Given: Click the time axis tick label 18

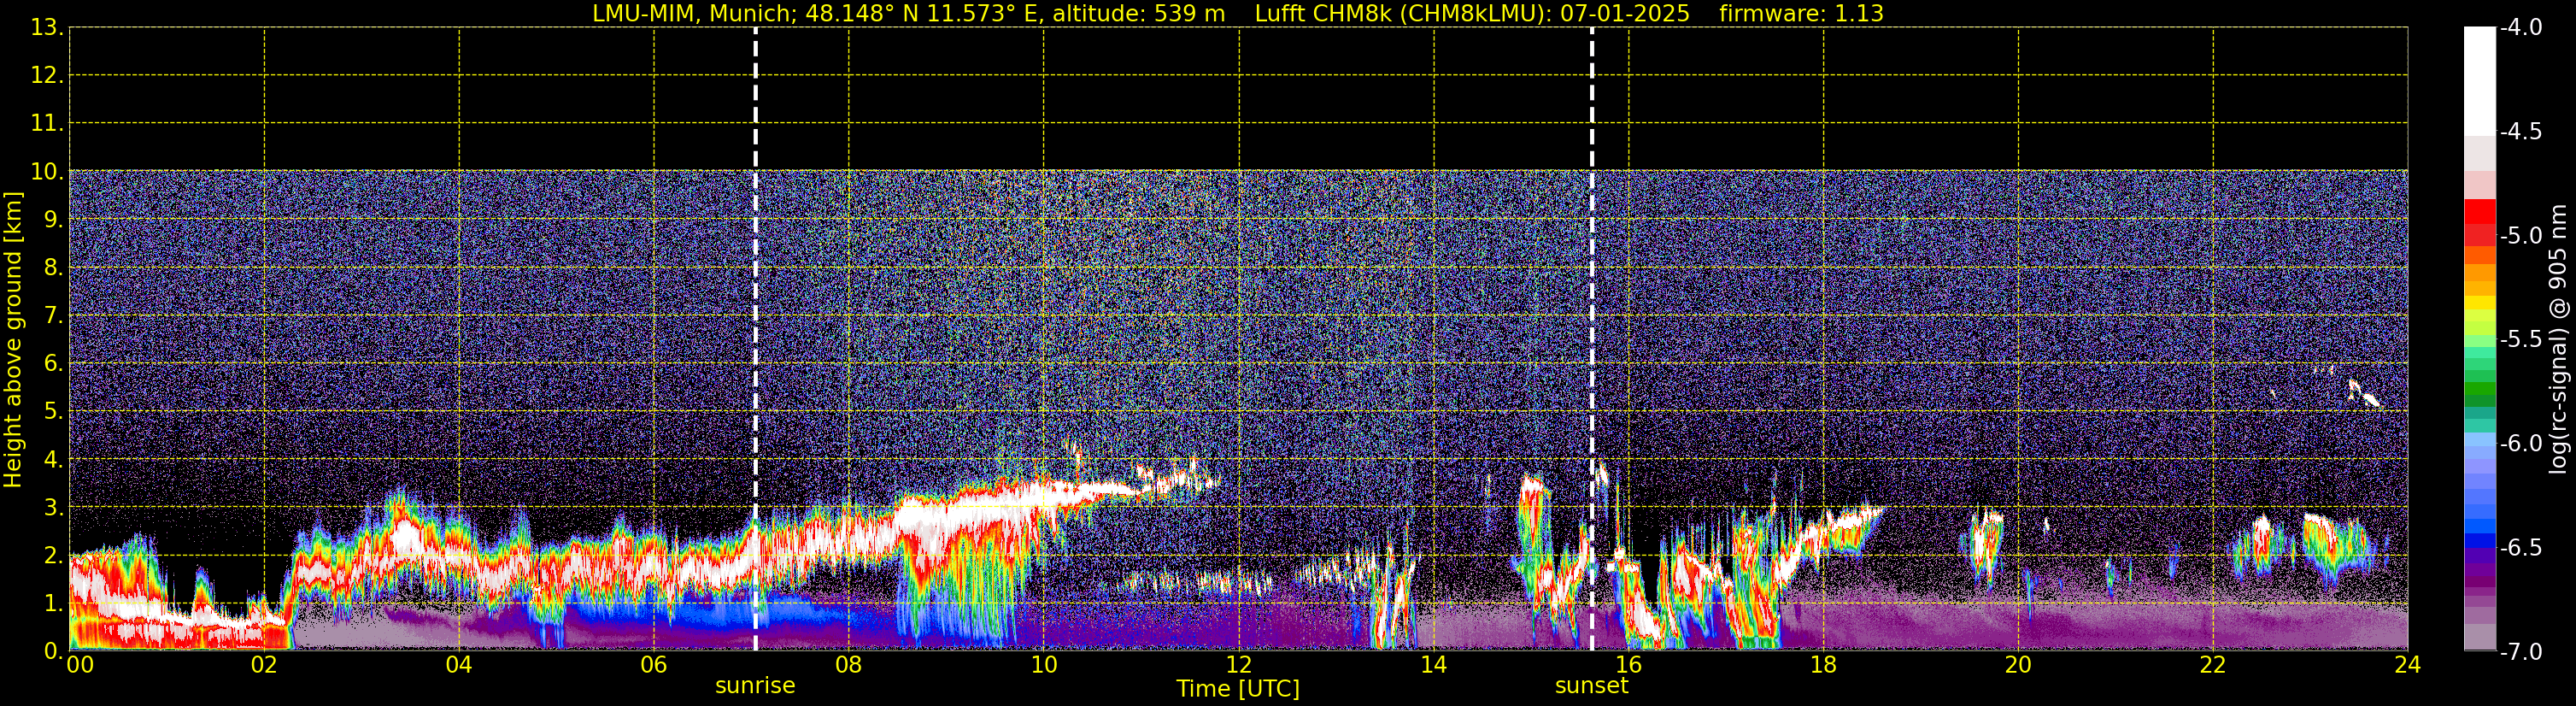Looking at the screenshot, I should 1824,665.
